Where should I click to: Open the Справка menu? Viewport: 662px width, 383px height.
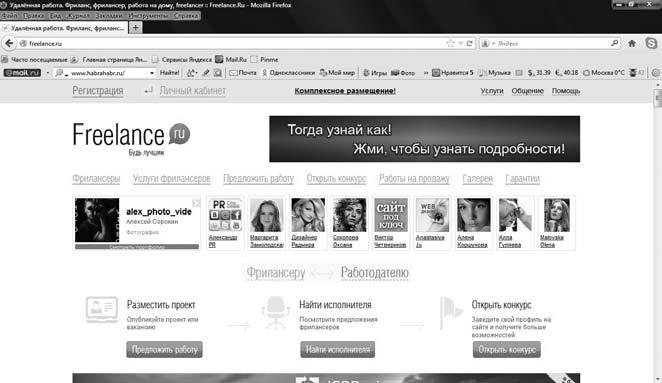186,16
